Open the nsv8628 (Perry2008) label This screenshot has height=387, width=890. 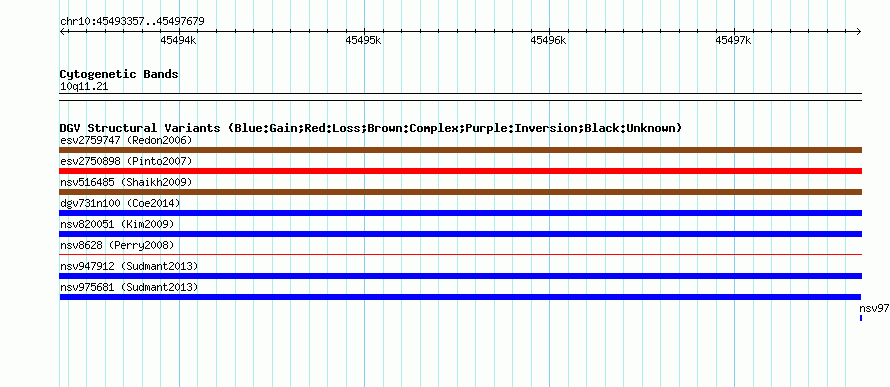[117, 245]
